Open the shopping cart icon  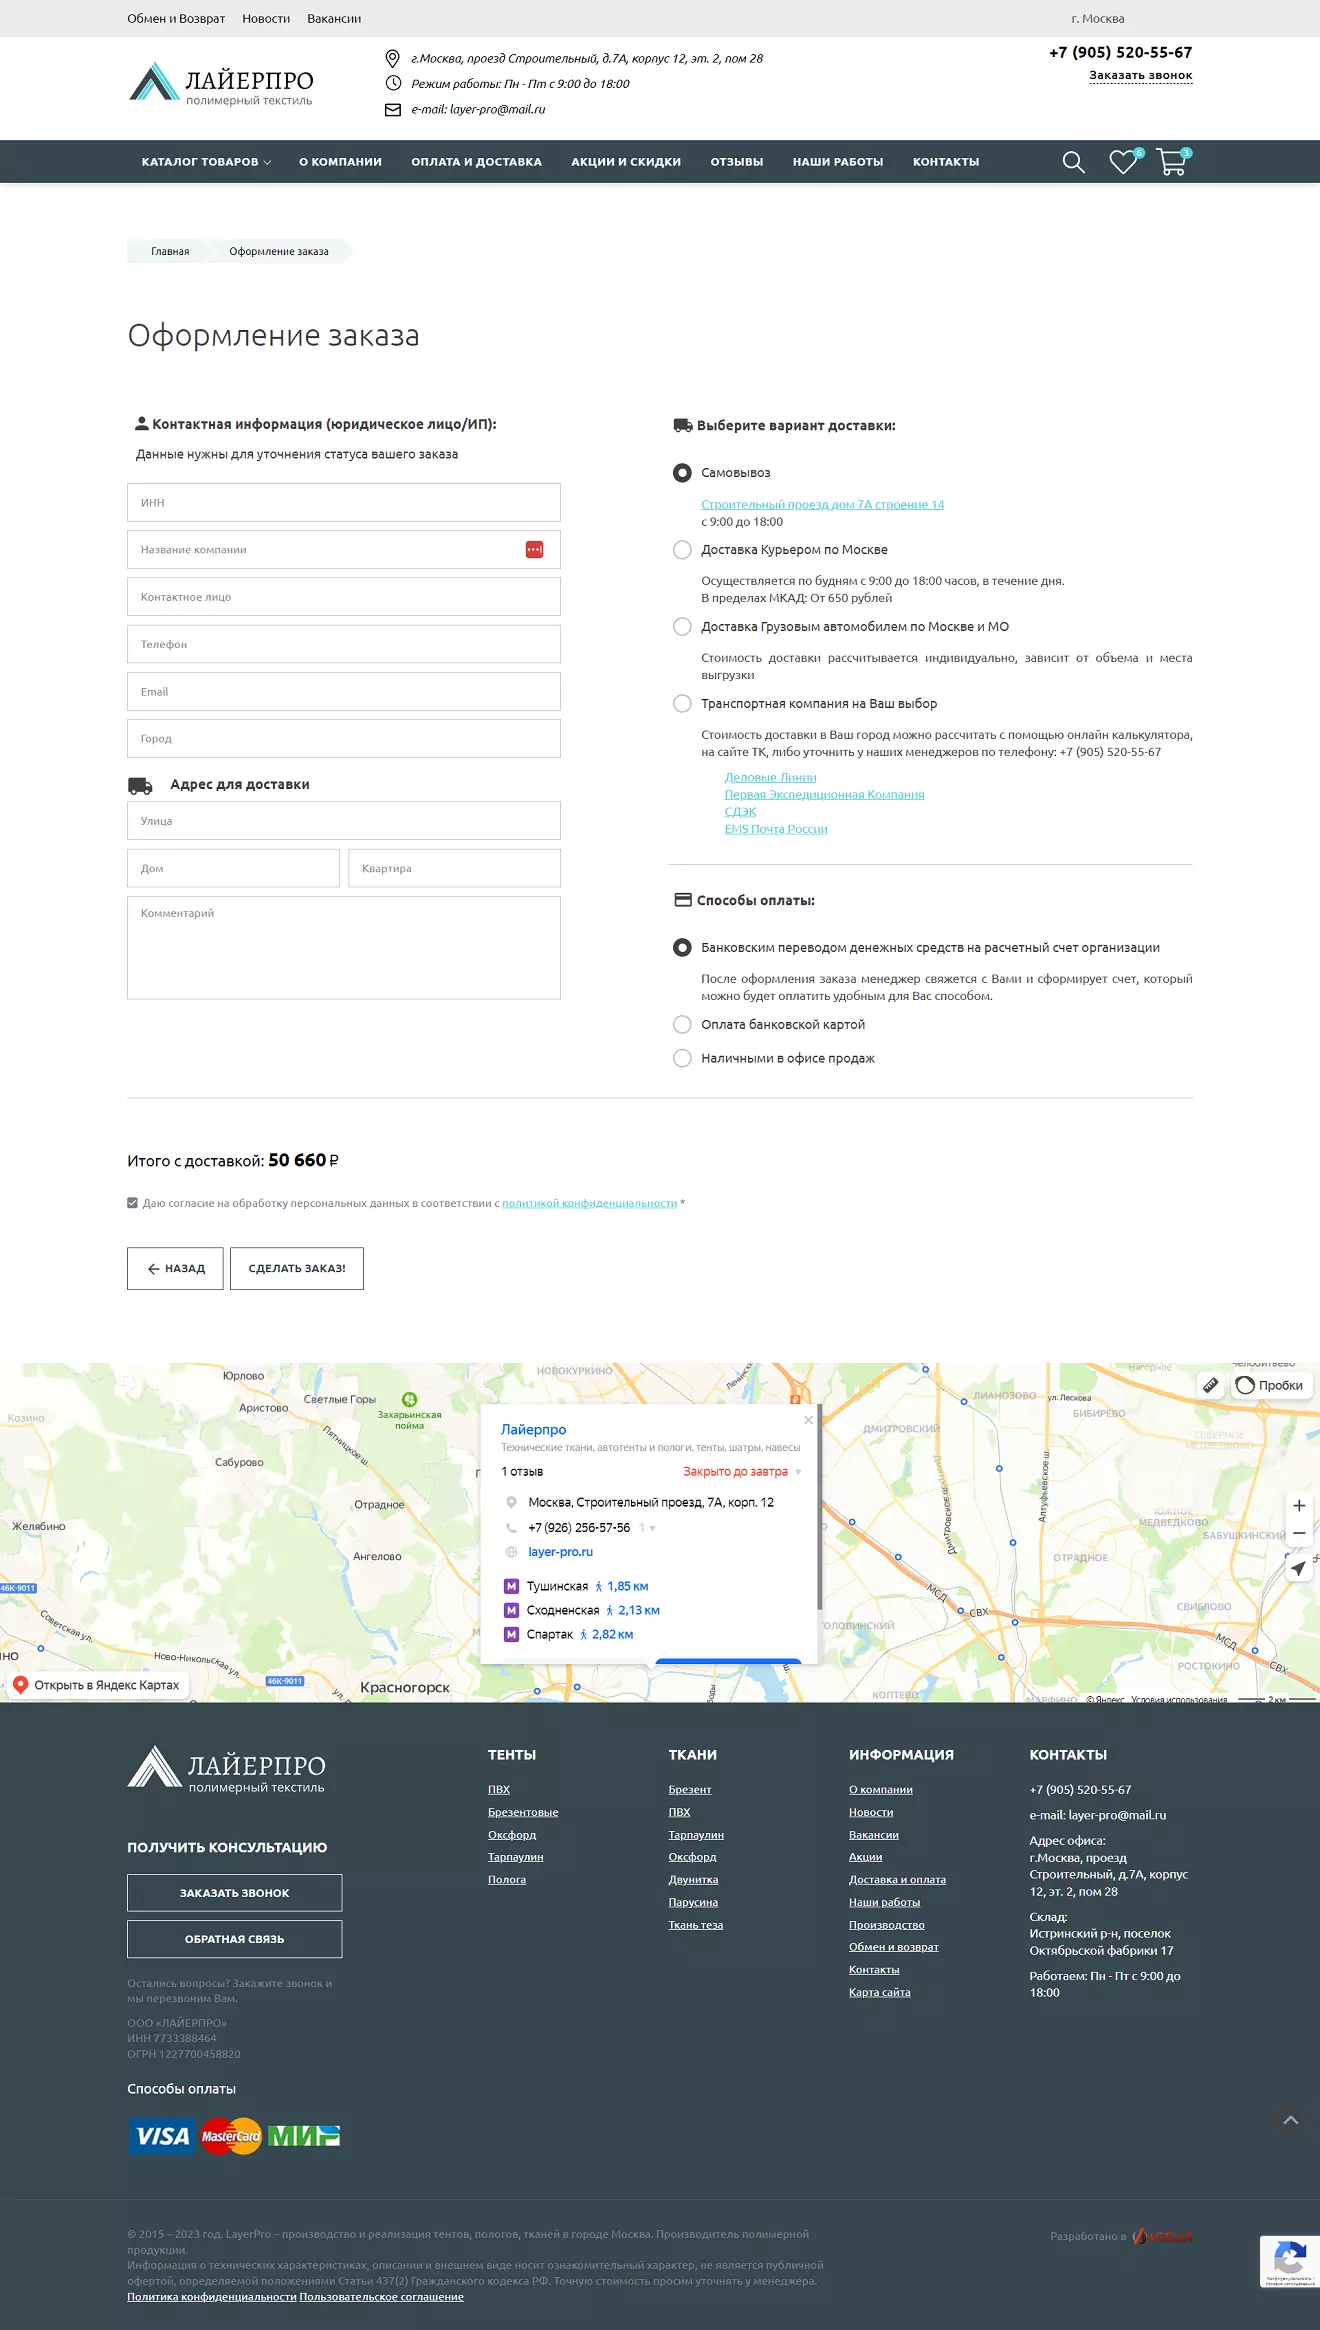1172,161
